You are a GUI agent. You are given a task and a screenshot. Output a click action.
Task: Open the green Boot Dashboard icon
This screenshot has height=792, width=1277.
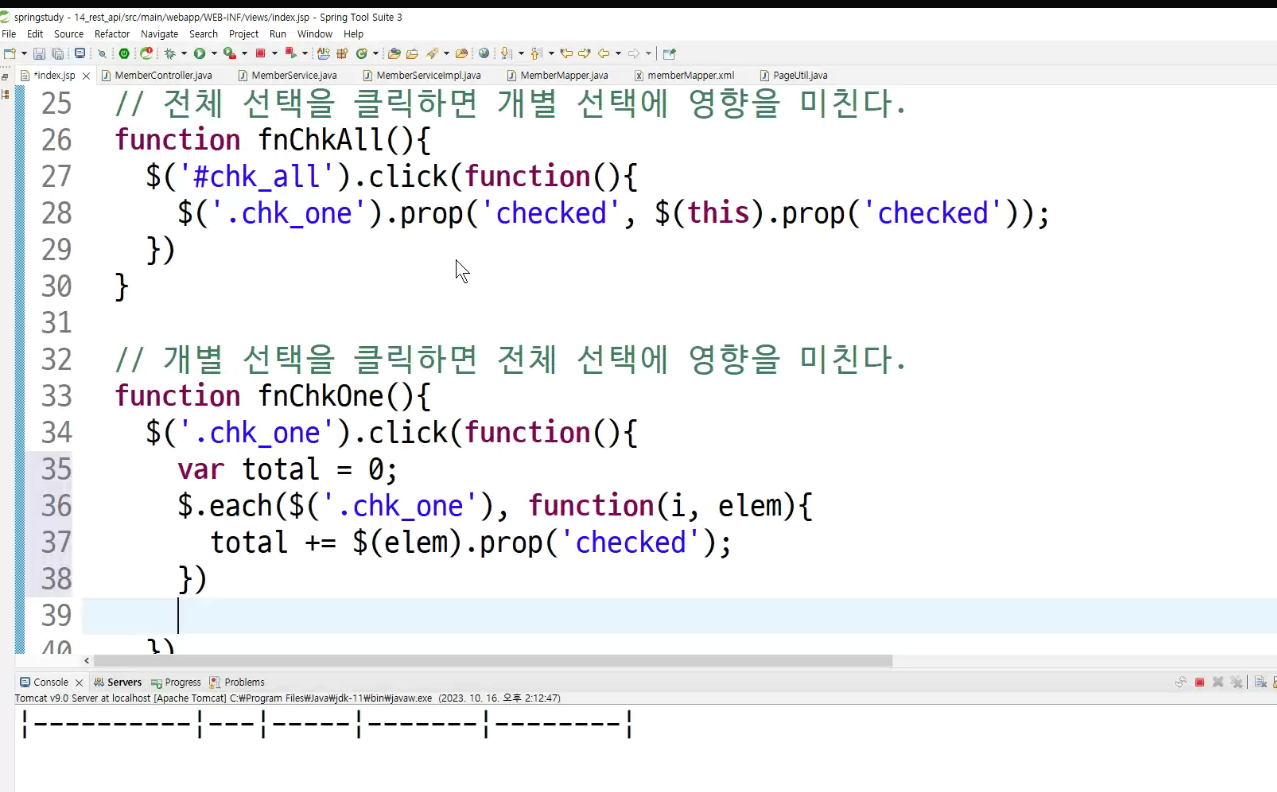124,53
